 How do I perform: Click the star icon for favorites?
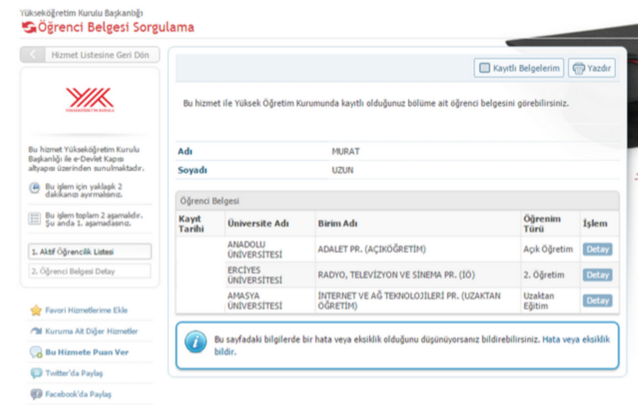36,310
